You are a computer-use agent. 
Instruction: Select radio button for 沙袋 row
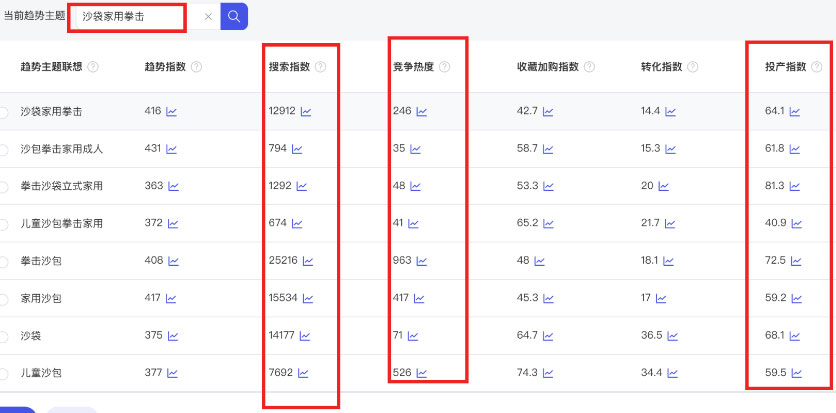click(3, 336)
